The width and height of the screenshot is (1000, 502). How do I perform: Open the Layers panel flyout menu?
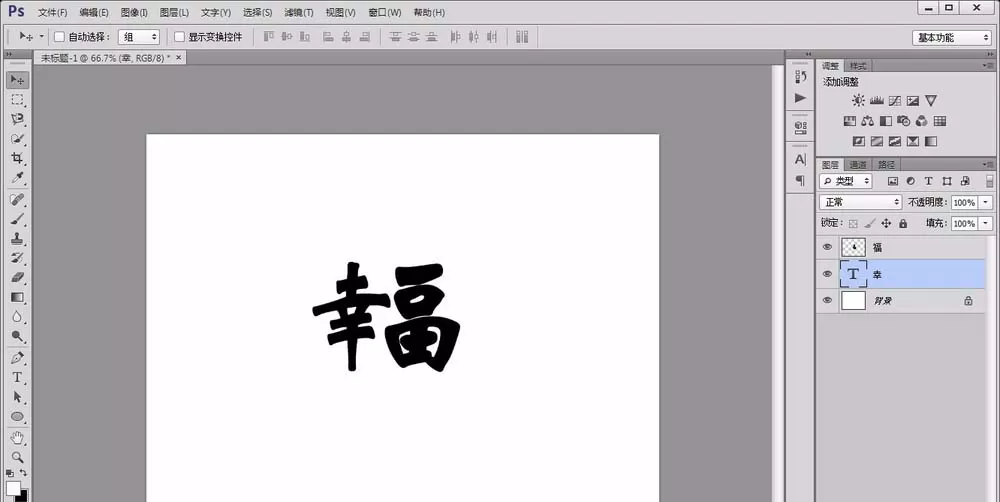tap(988, 165)
